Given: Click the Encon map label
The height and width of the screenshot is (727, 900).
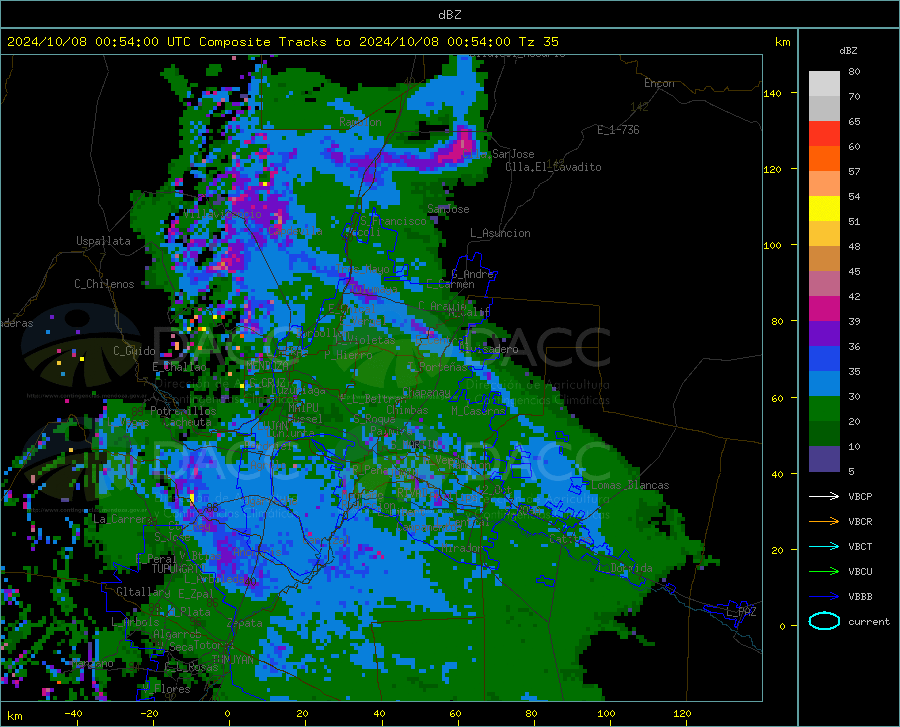Looking at the screenshot, I should (x=659, y=83).
